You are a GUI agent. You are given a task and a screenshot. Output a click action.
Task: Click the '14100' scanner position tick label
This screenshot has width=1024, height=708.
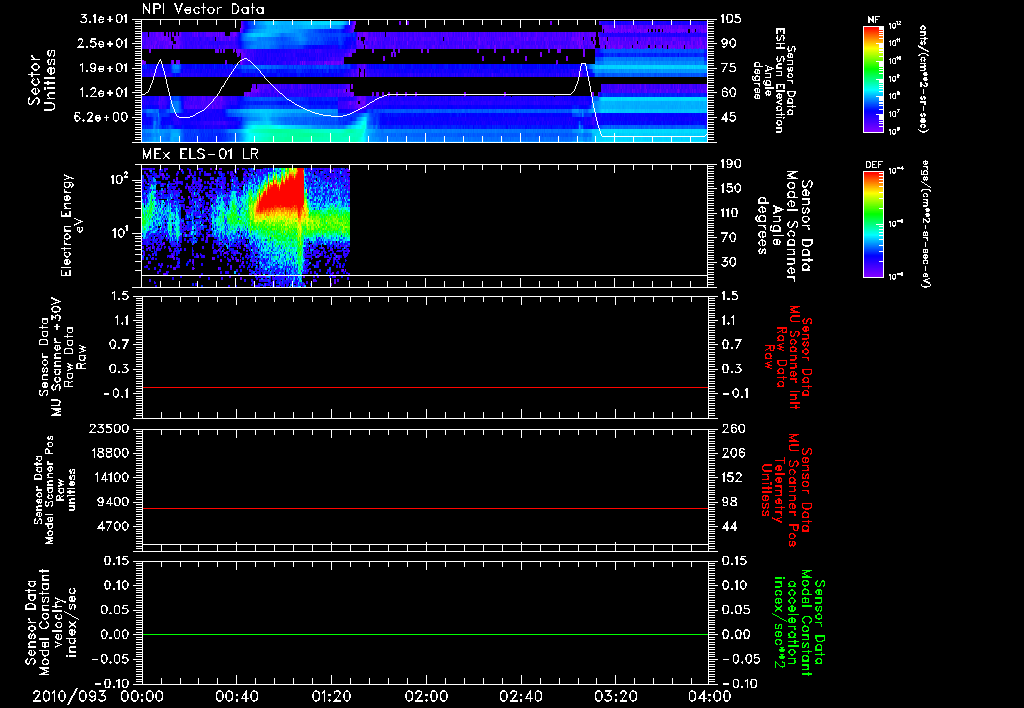(112, 477)
